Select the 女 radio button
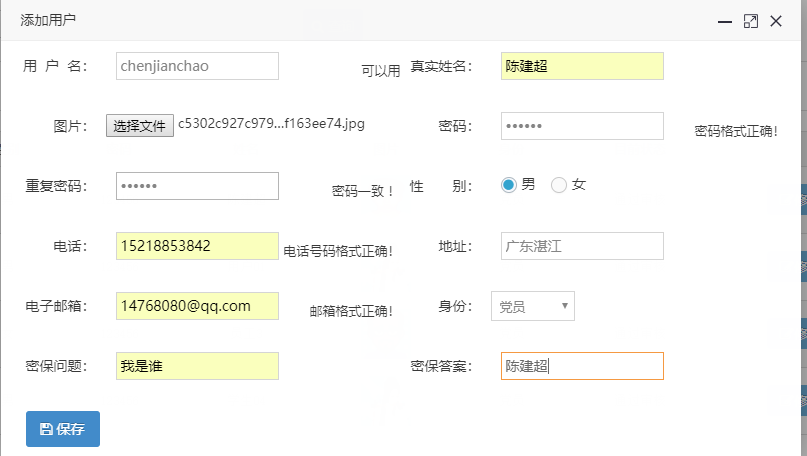 pyautogui.click(x=559, y=185)
